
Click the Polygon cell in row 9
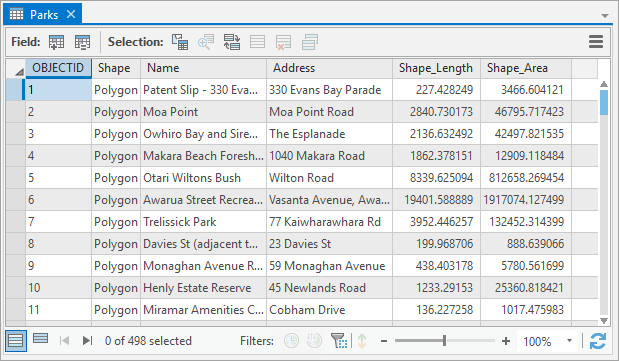116,266
